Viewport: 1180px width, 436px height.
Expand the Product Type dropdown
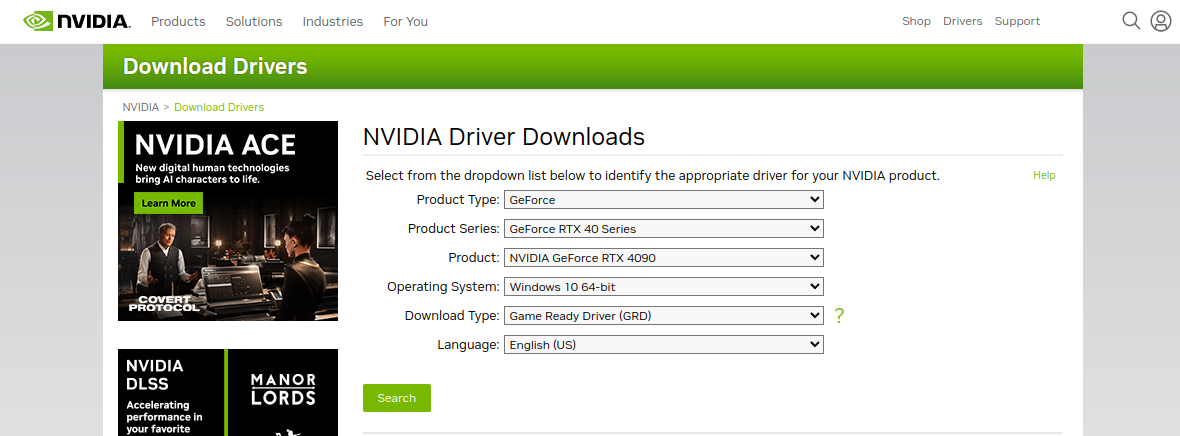click(x=664, y=200)
